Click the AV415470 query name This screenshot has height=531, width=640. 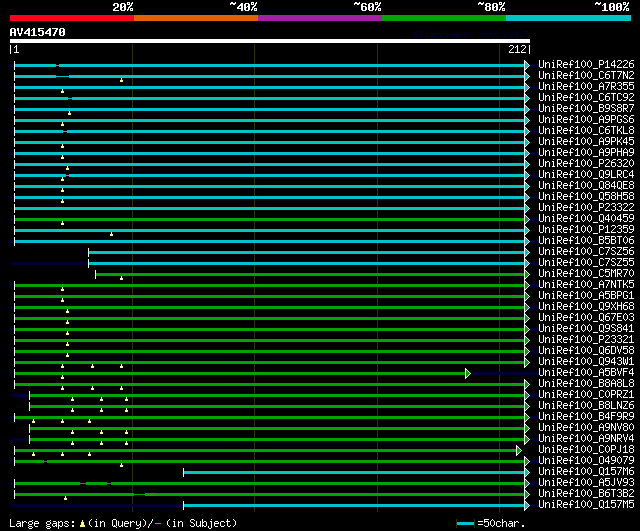(38, 32)
